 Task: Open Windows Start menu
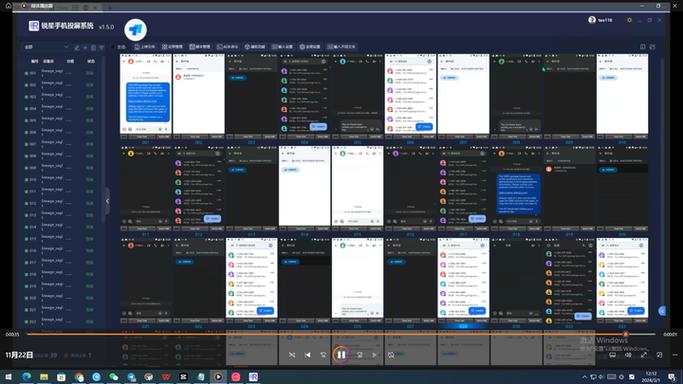9,377
